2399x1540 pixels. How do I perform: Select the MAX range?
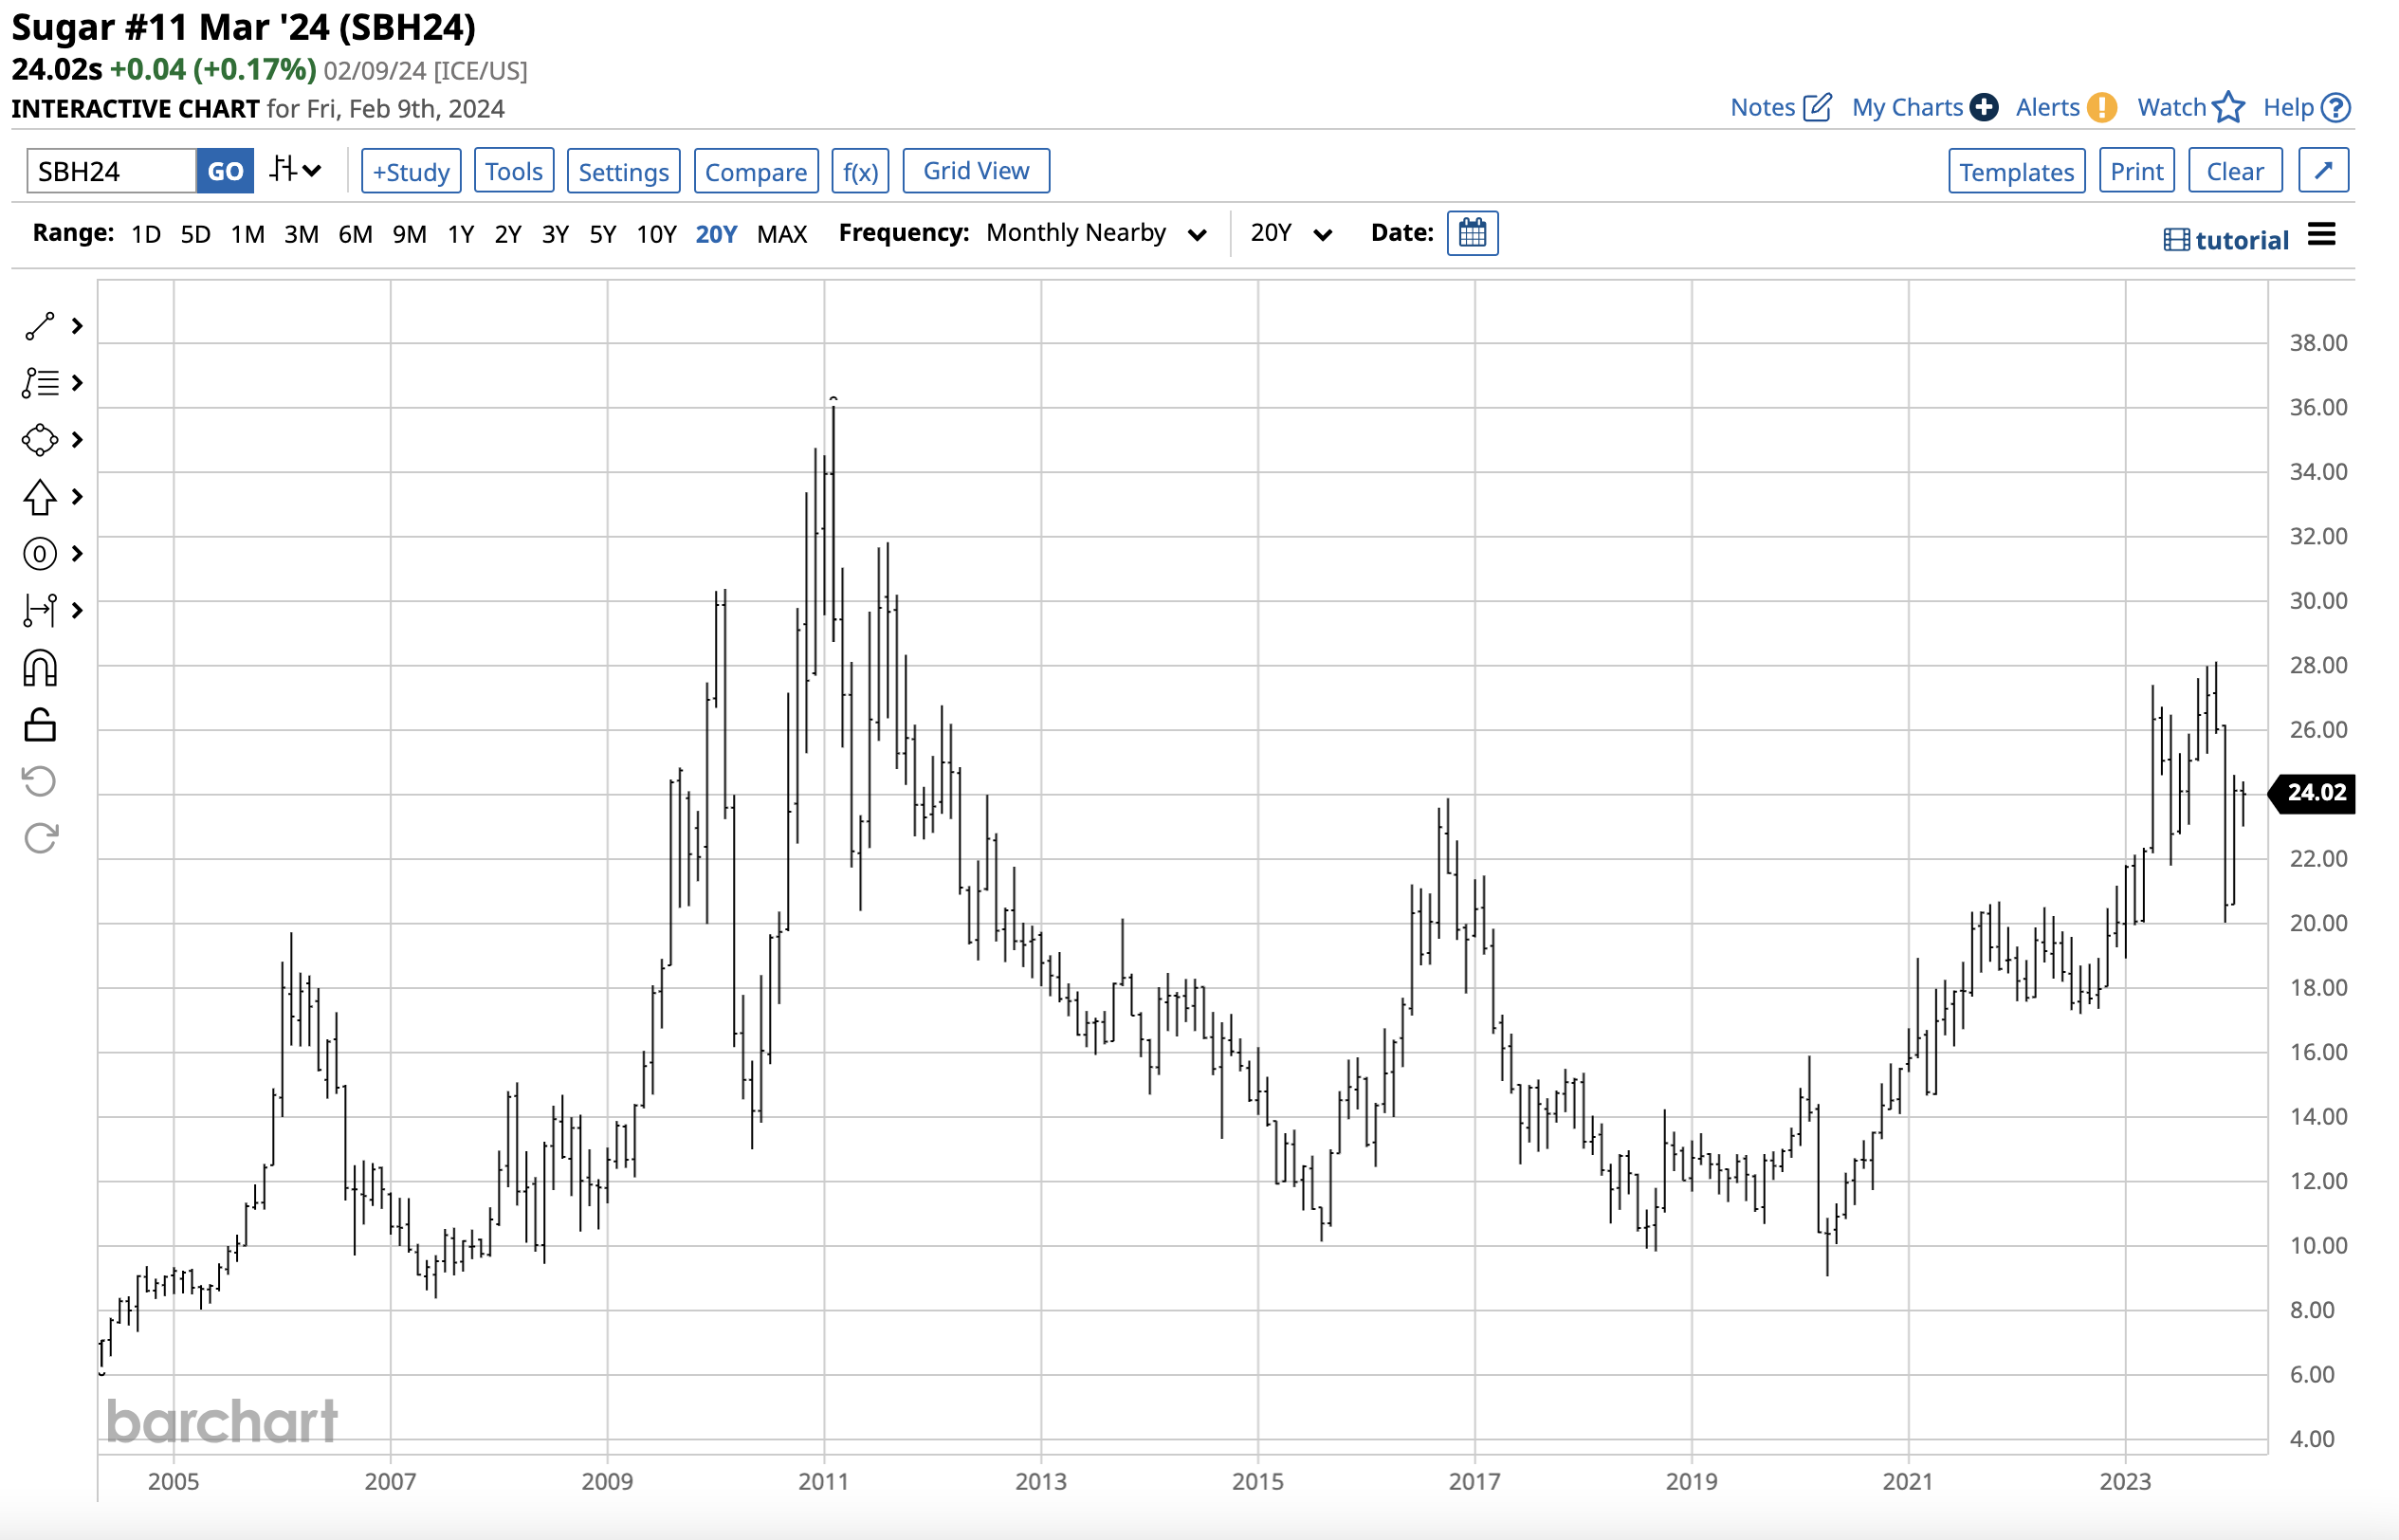(x=782, y=234)
